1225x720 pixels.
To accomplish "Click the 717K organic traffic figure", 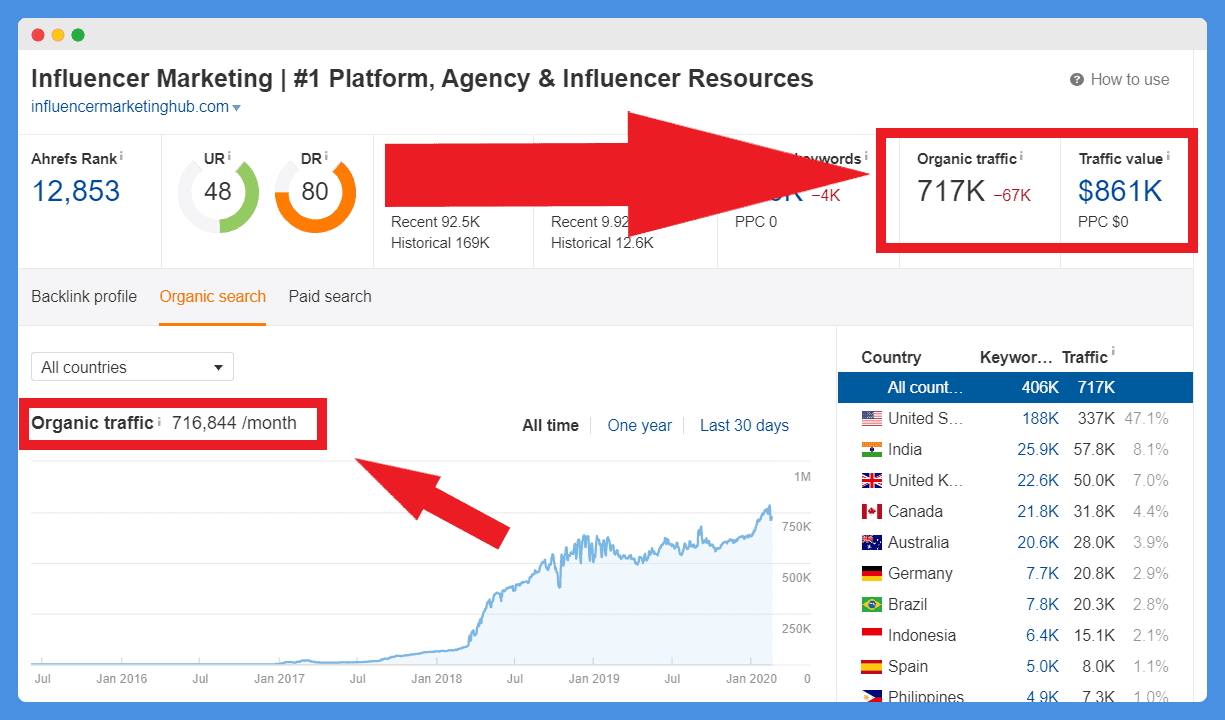I will tap(952, 191).
